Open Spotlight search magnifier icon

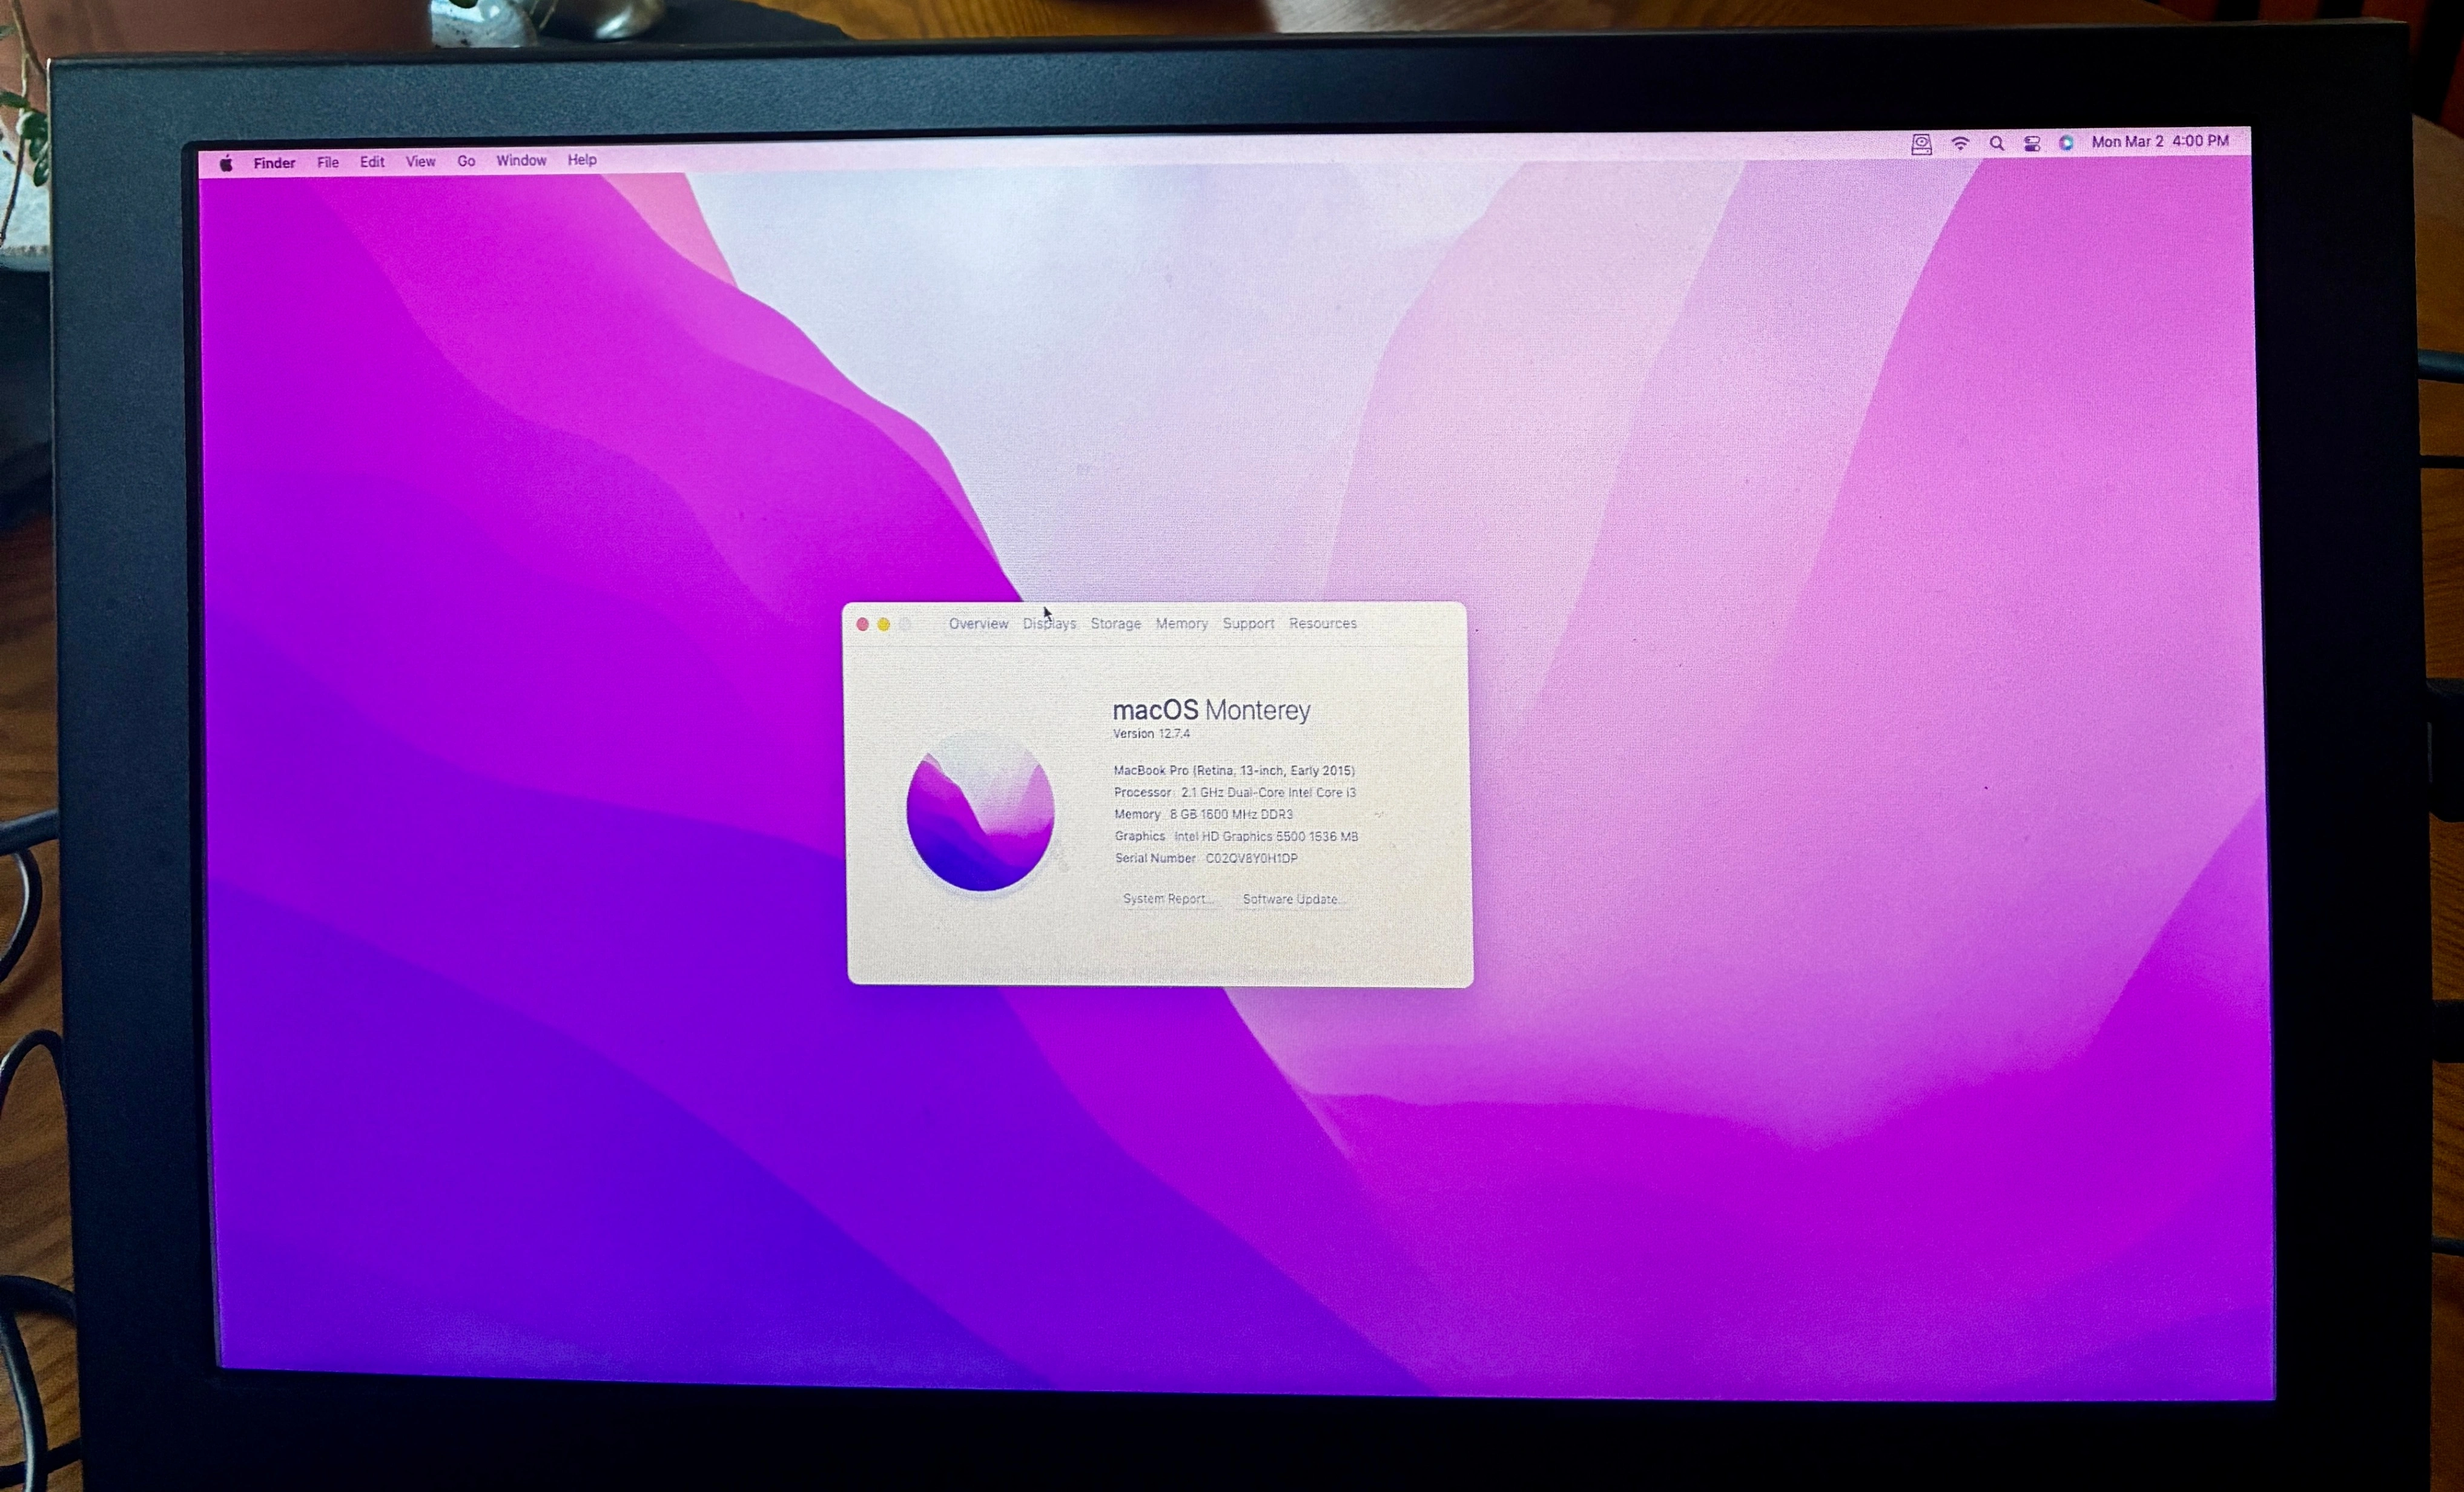tap(1996, 144)
